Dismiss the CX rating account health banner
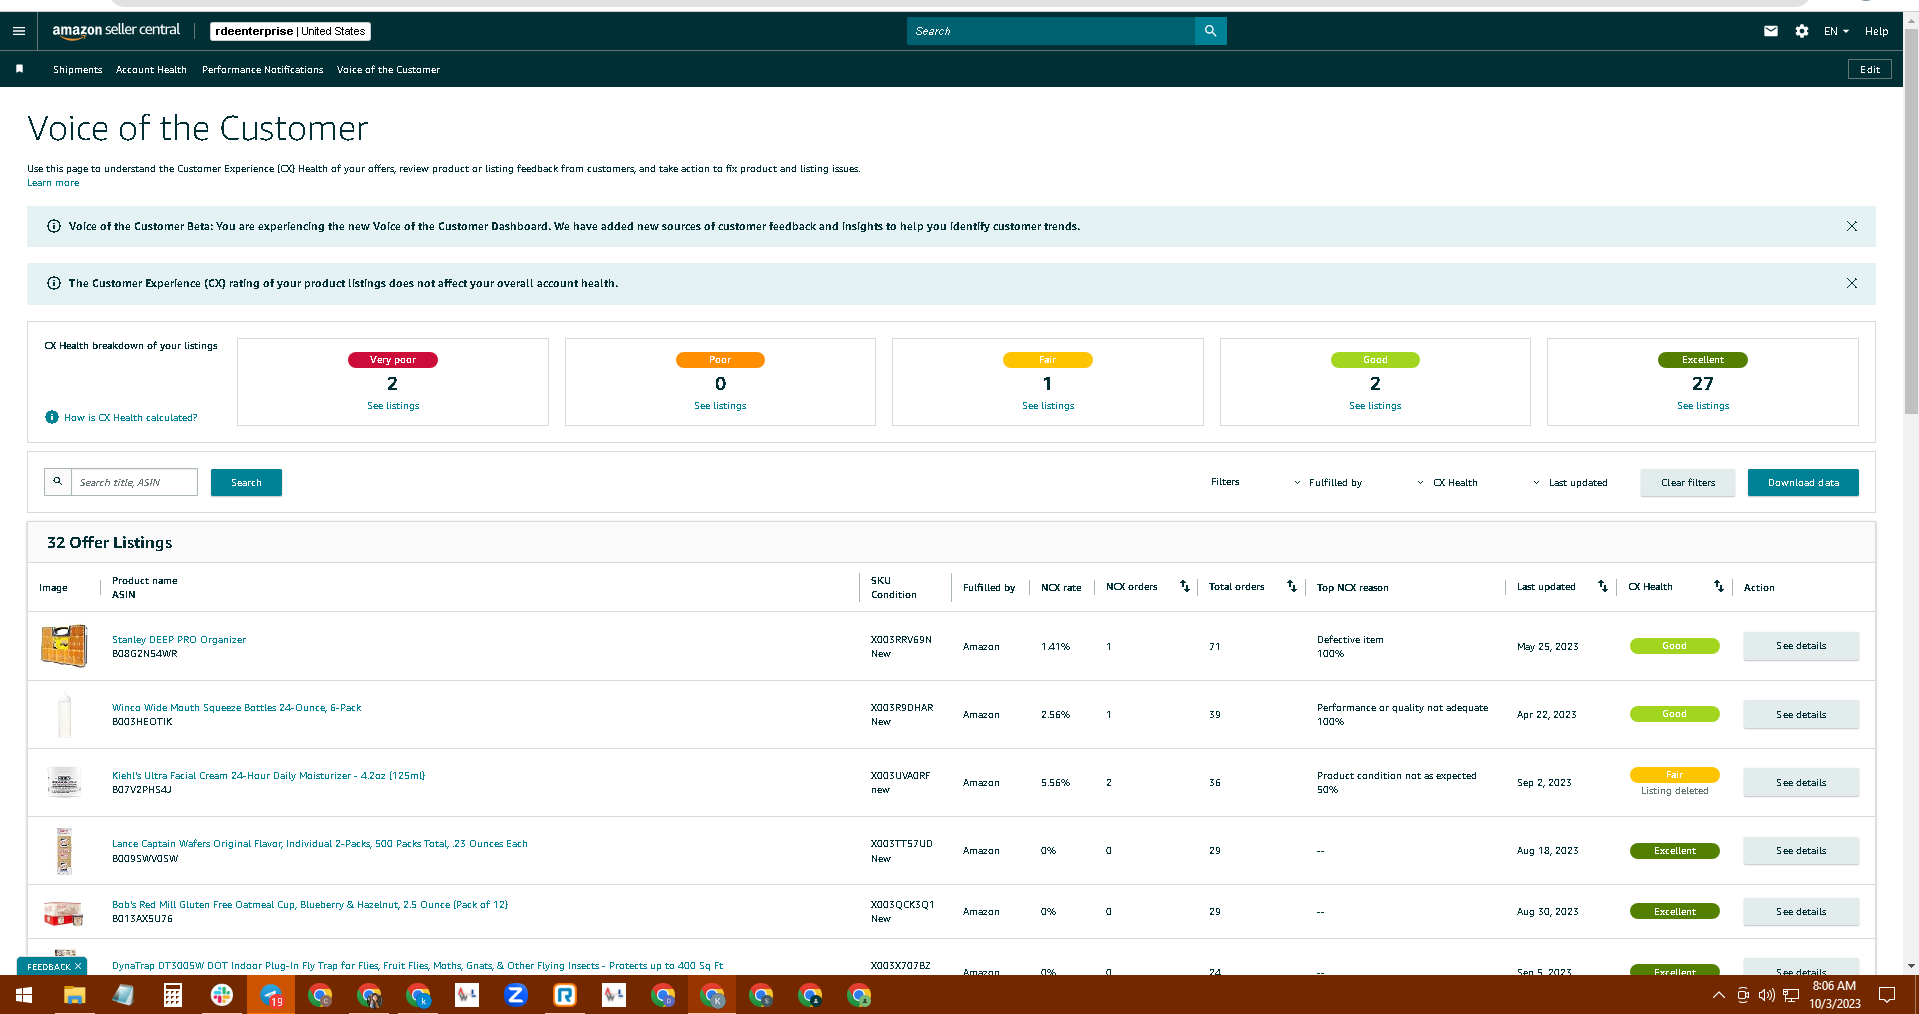Viewport: 1919px width, 1014px height. (x=1852, y=283)
